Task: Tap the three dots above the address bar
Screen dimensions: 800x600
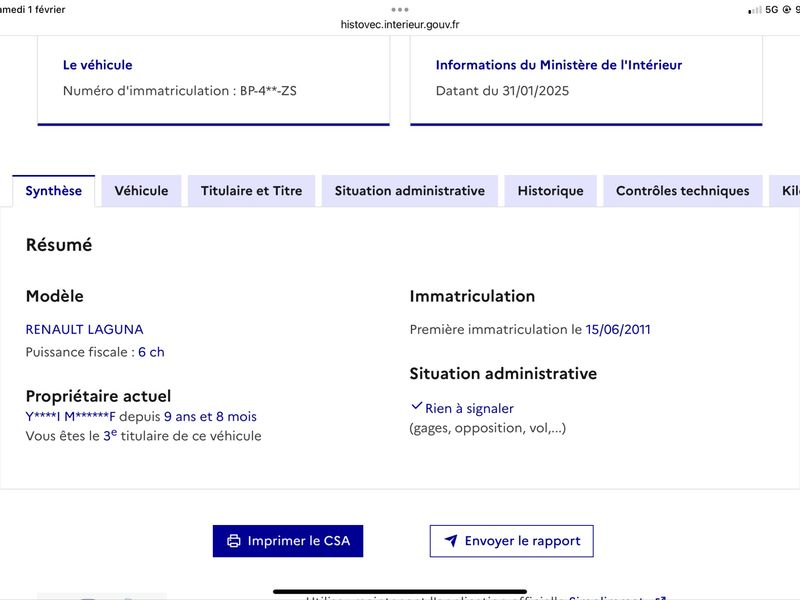Action: (x=400, y=9)
